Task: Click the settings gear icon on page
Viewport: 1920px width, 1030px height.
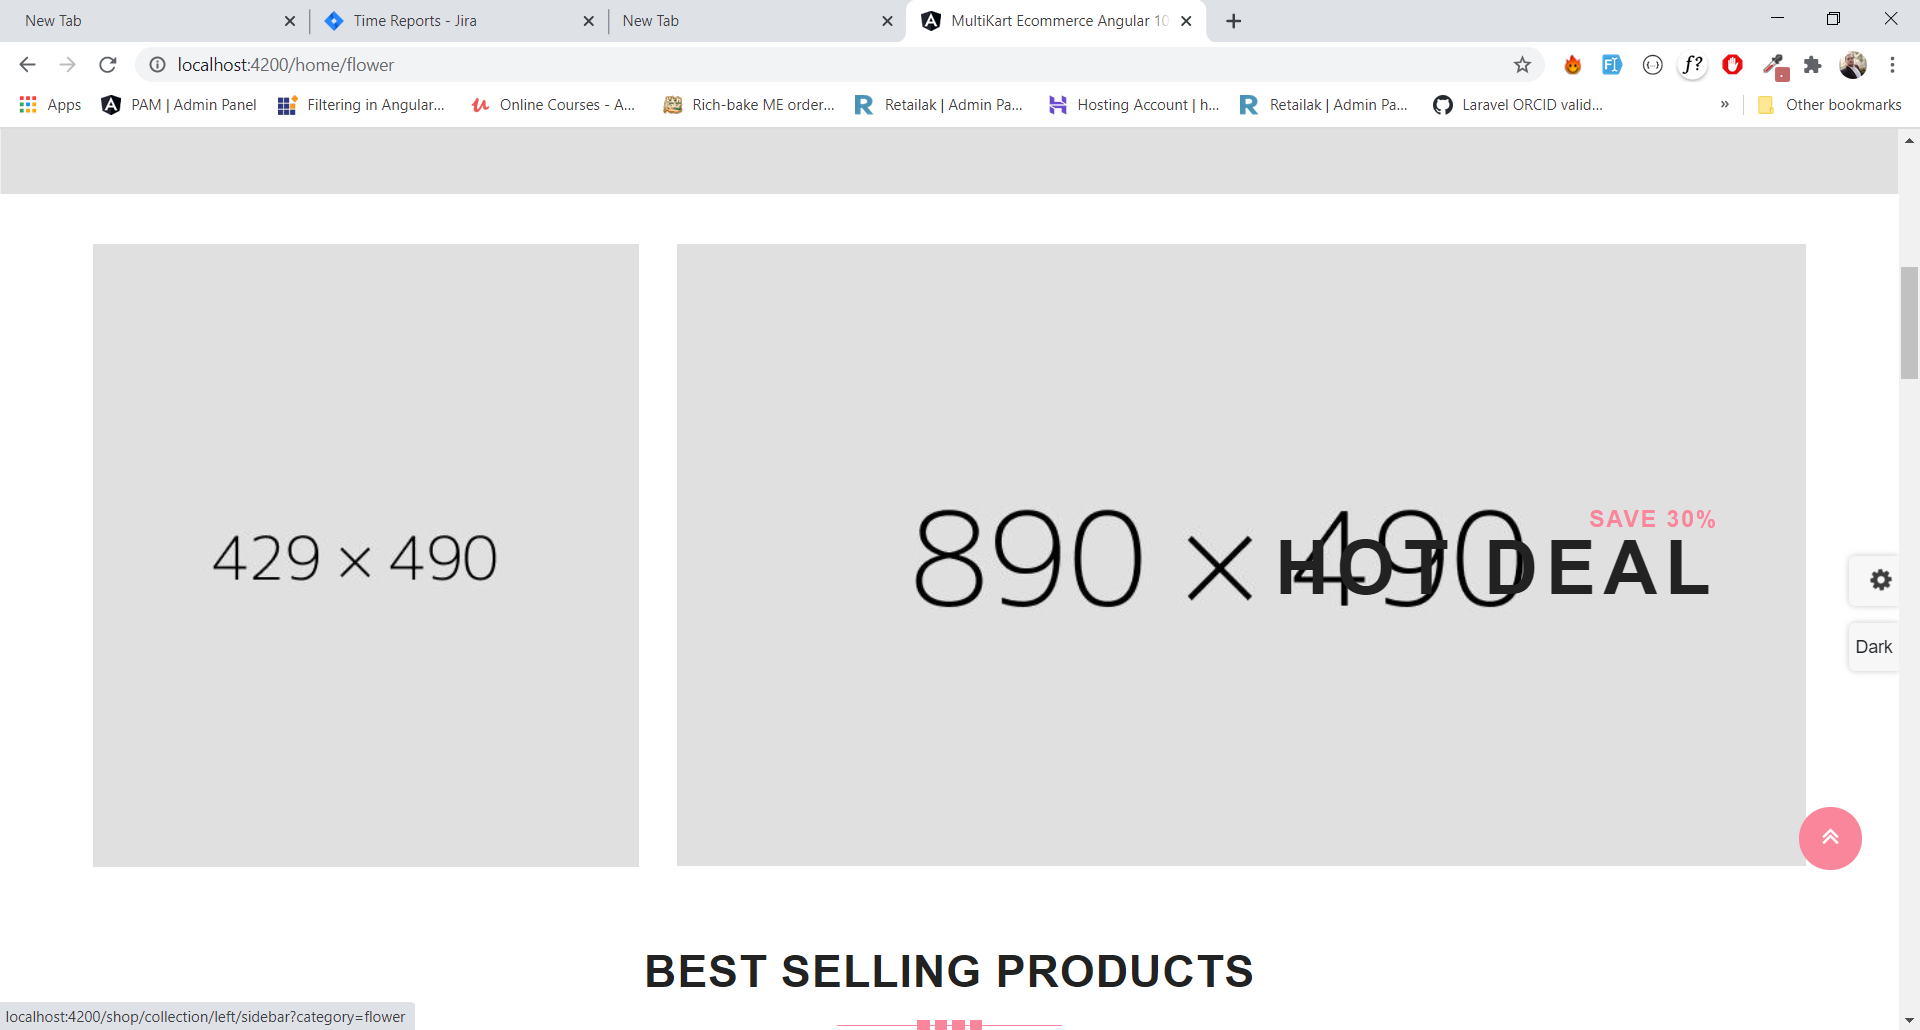Action: [x=1880, y=580]
